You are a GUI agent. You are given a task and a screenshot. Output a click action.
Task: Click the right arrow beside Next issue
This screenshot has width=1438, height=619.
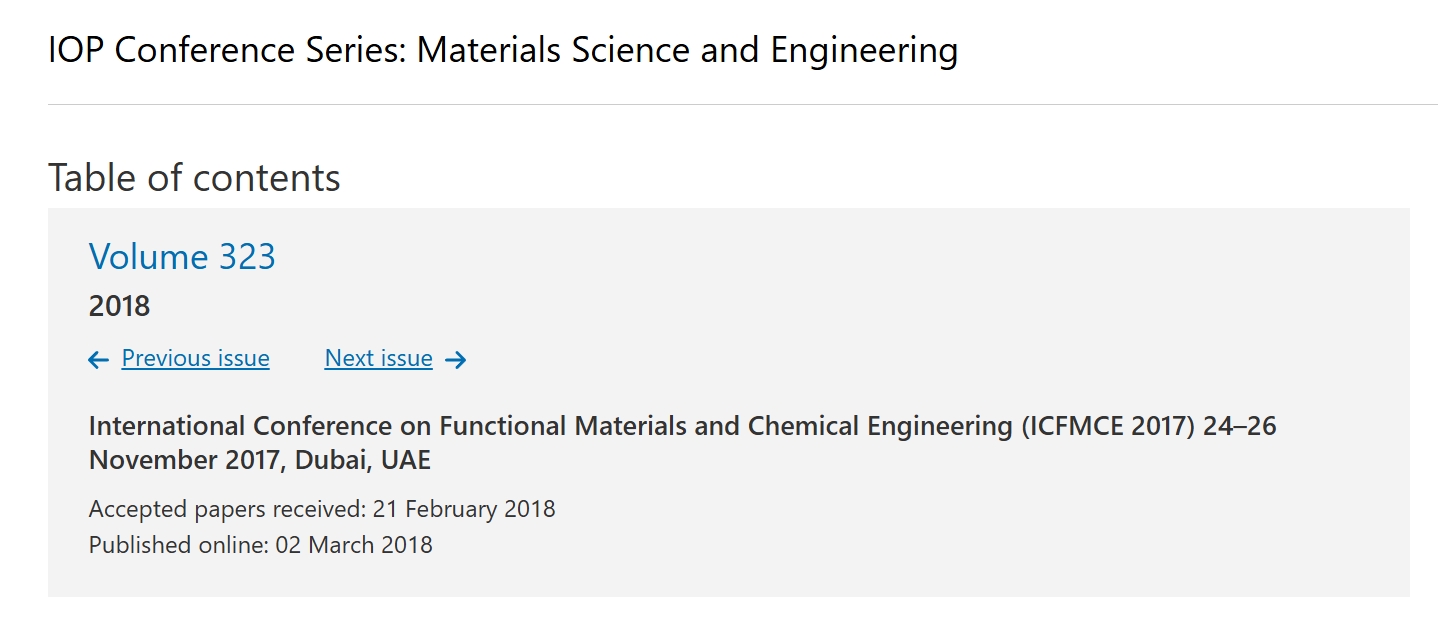click(456, 360)
